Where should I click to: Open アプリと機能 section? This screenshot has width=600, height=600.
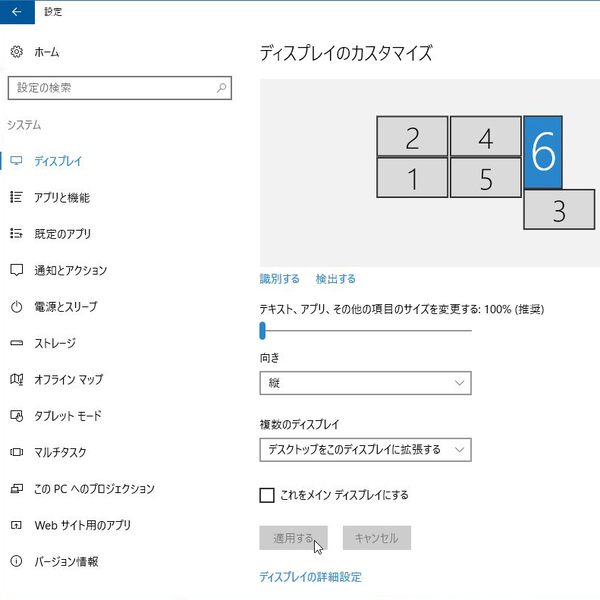click(62, 197)
